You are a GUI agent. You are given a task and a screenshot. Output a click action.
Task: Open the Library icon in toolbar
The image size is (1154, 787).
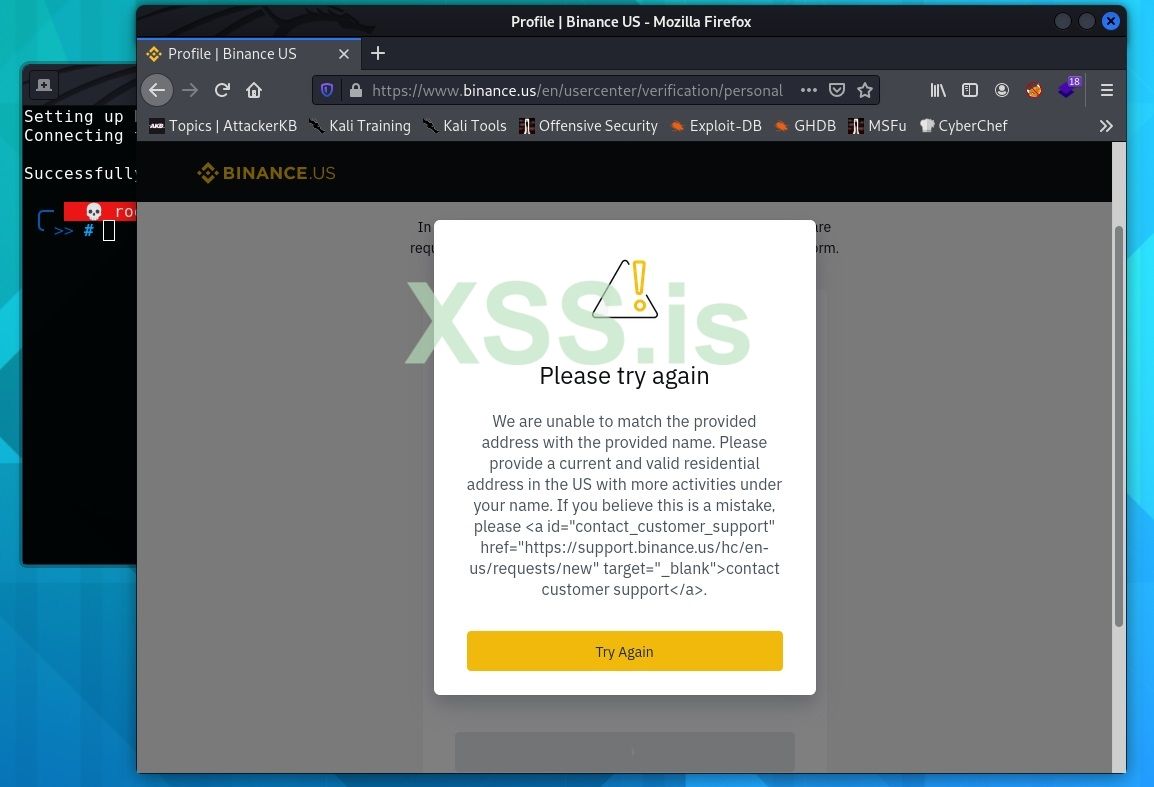point(938,90)
